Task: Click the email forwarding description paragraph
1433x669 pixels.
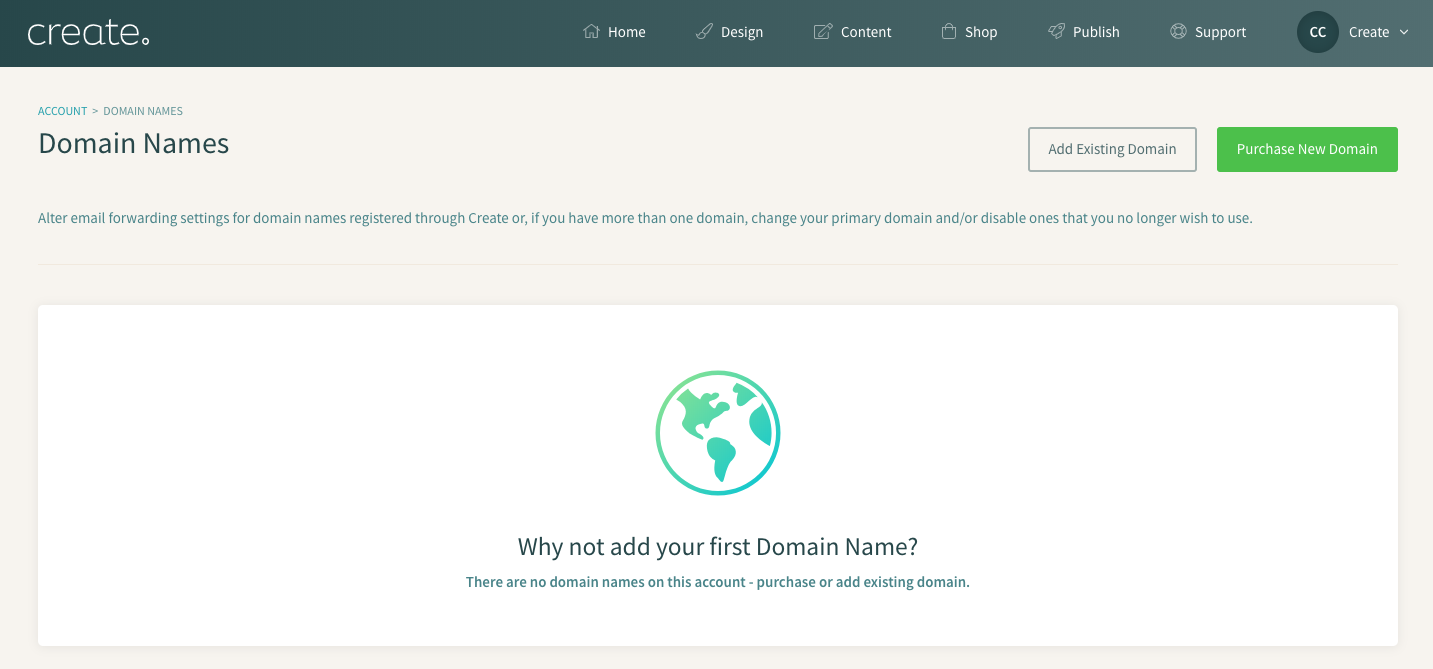Action: click(645, 217)
